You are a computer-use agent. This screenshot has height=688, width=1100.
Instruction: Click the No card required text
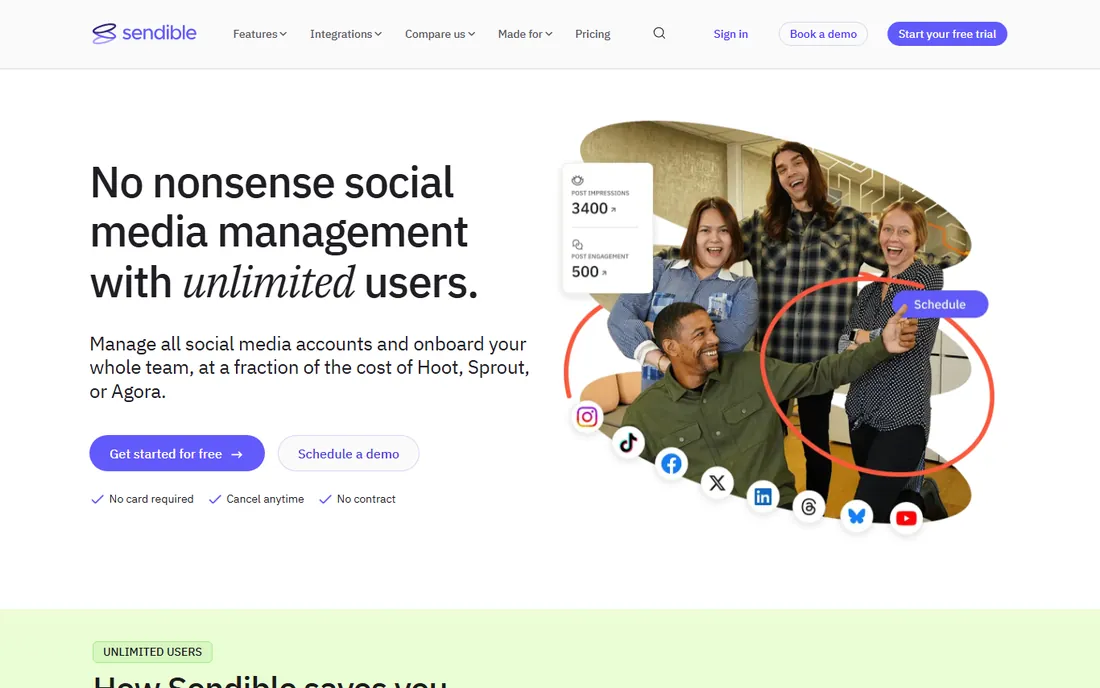[151, 499]
